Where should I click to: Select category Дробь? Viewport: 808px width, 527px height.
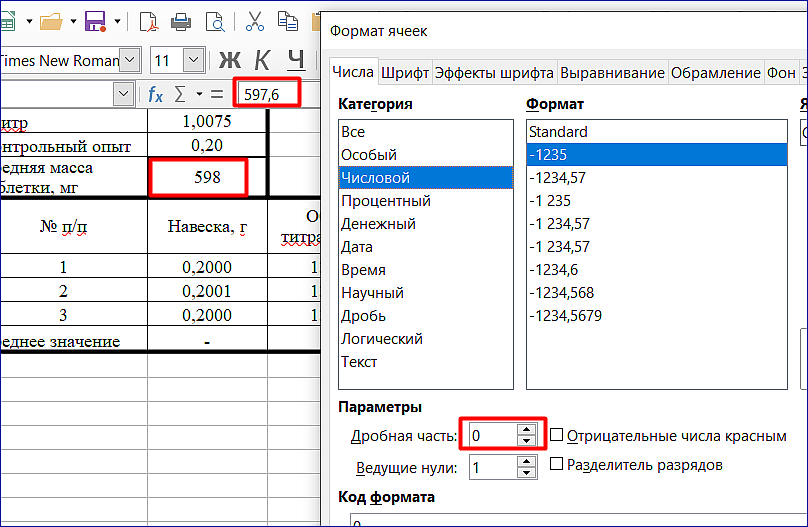pyautogui.click(x=426, y=316)
